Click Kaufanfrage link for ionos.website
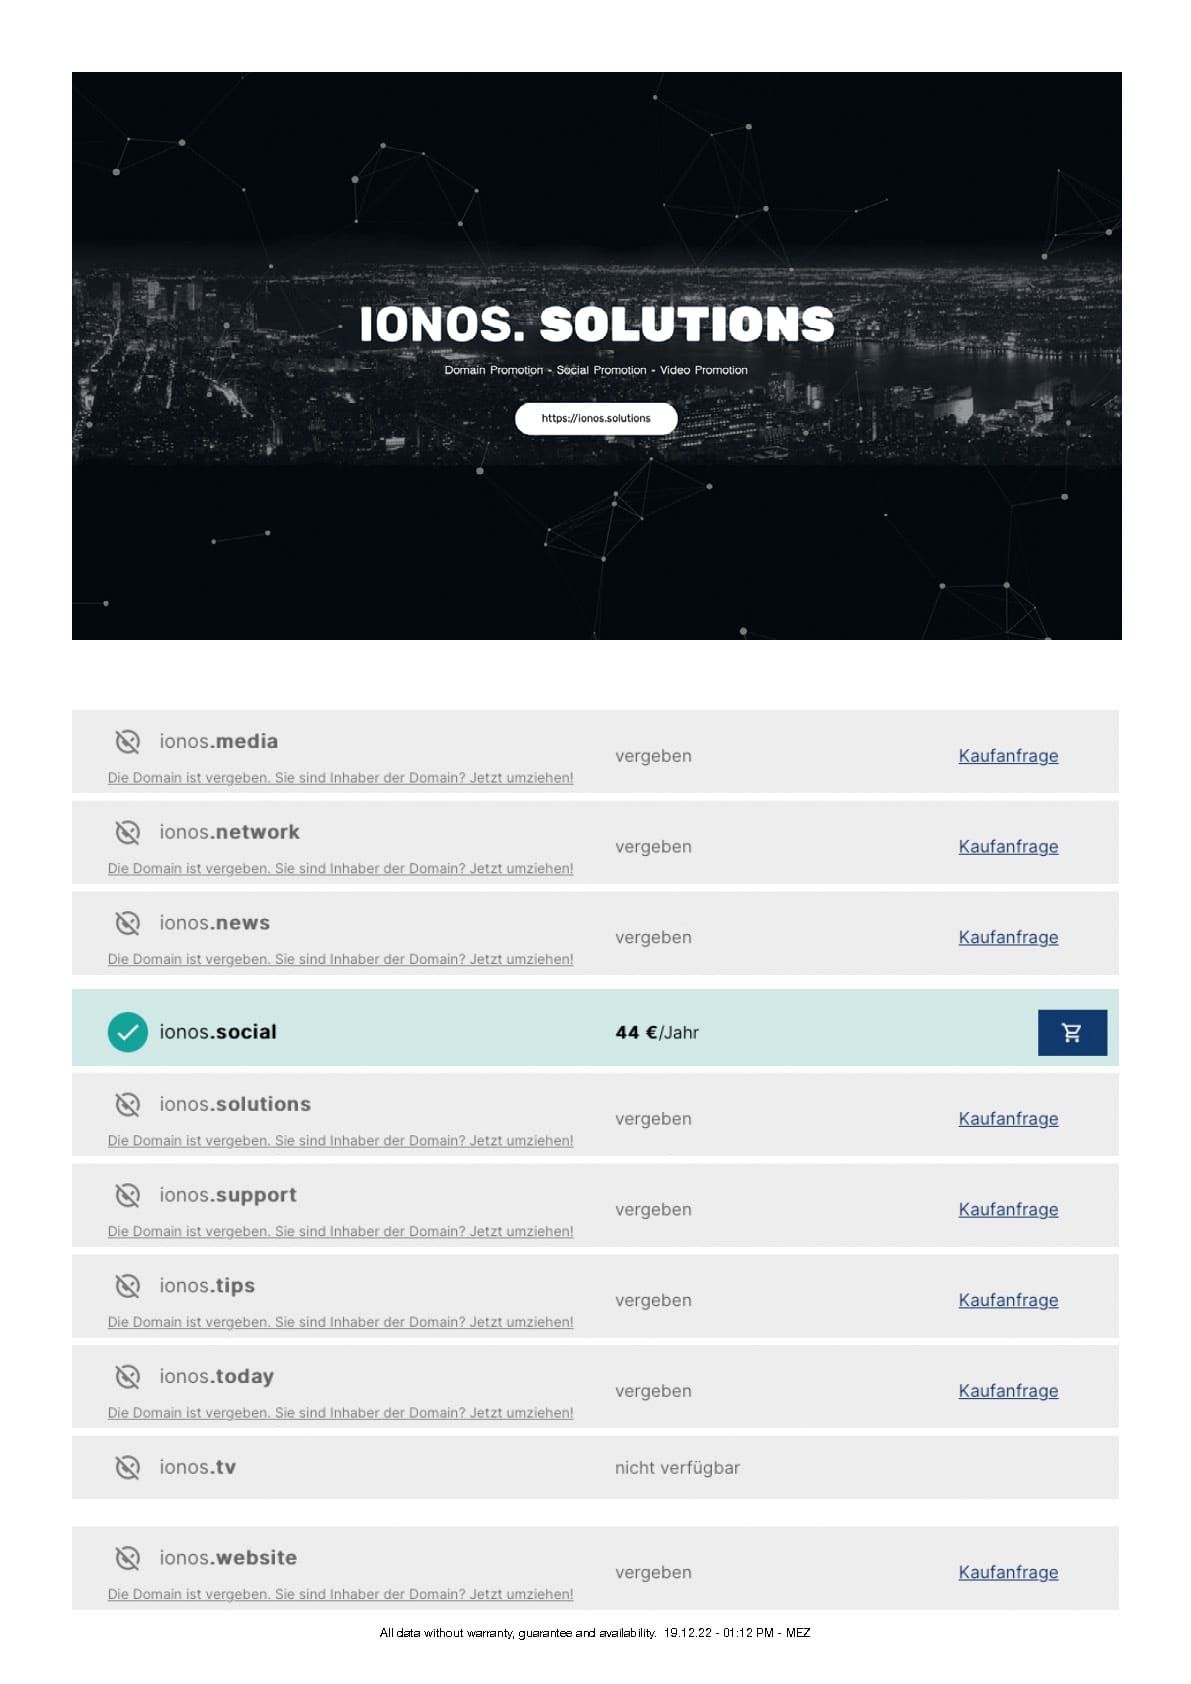The image size is (1191, 1684). tap(1008, 1572)
